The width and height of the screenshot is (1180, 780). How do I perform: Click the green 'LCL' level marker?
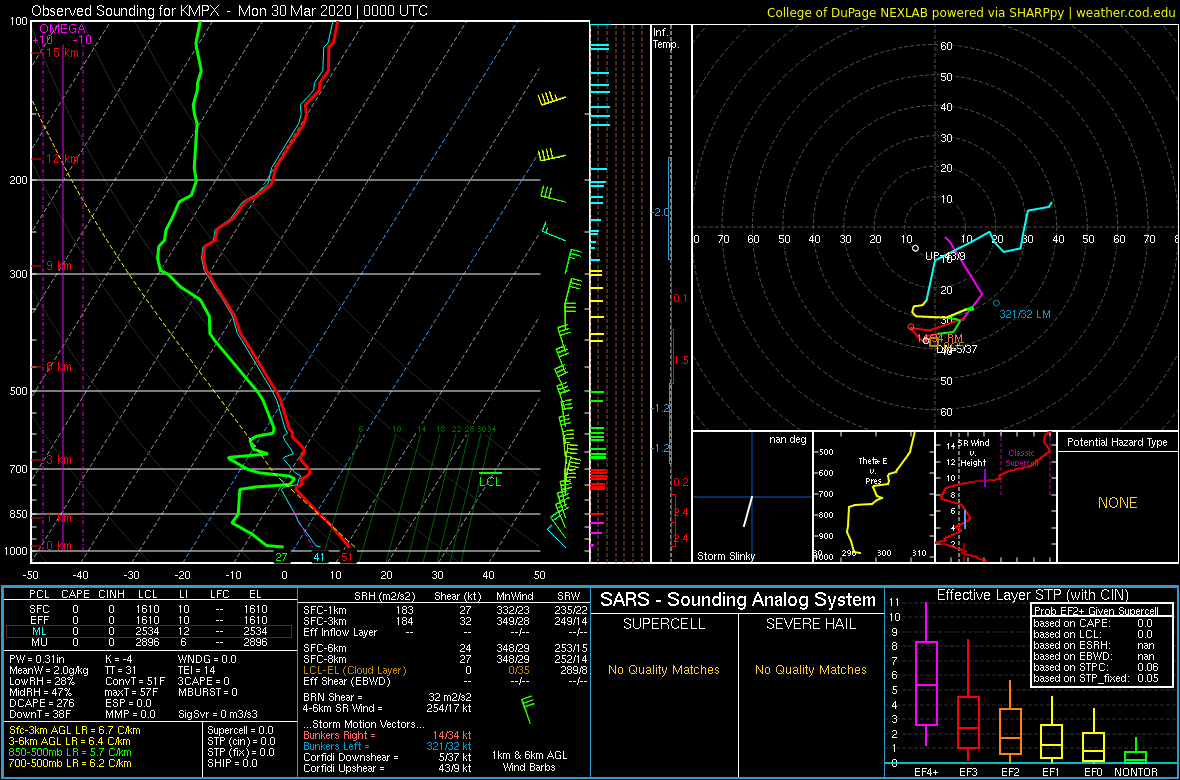tap(490, 482)
